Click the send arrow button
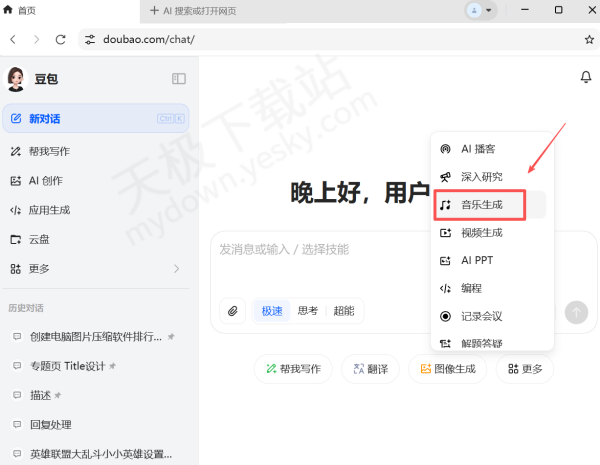Viewport: 600px width, 465px height. pyautogui.click(x=576, y=312)
